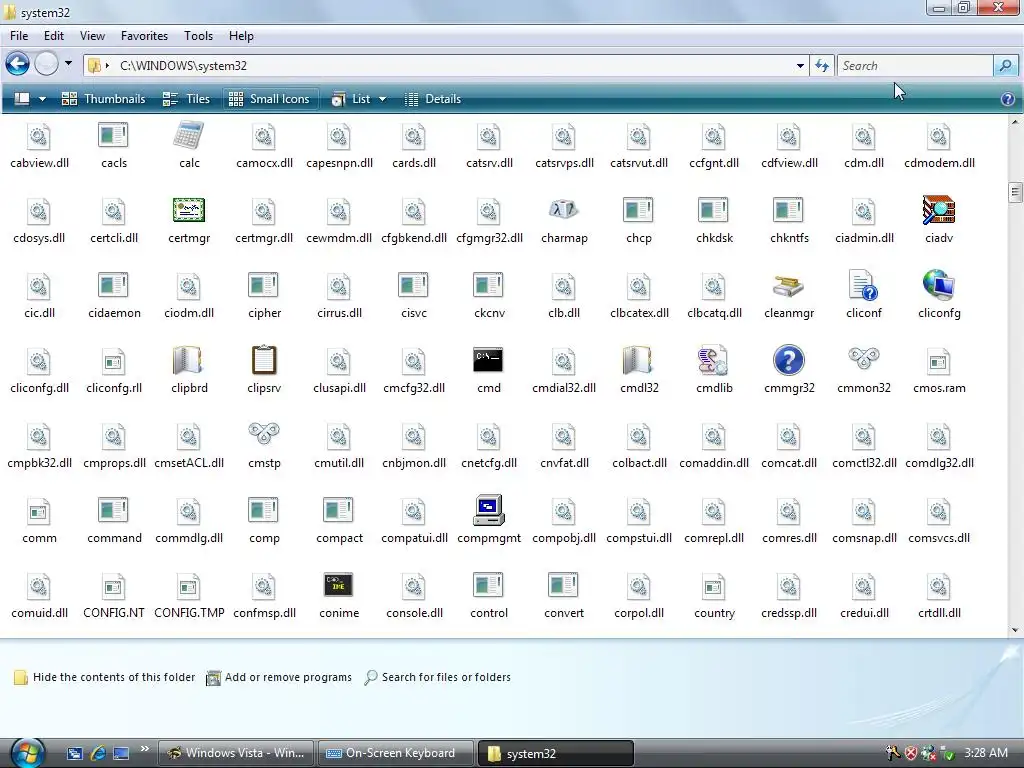
Task: Open the File menu
Action: (19, 36)
